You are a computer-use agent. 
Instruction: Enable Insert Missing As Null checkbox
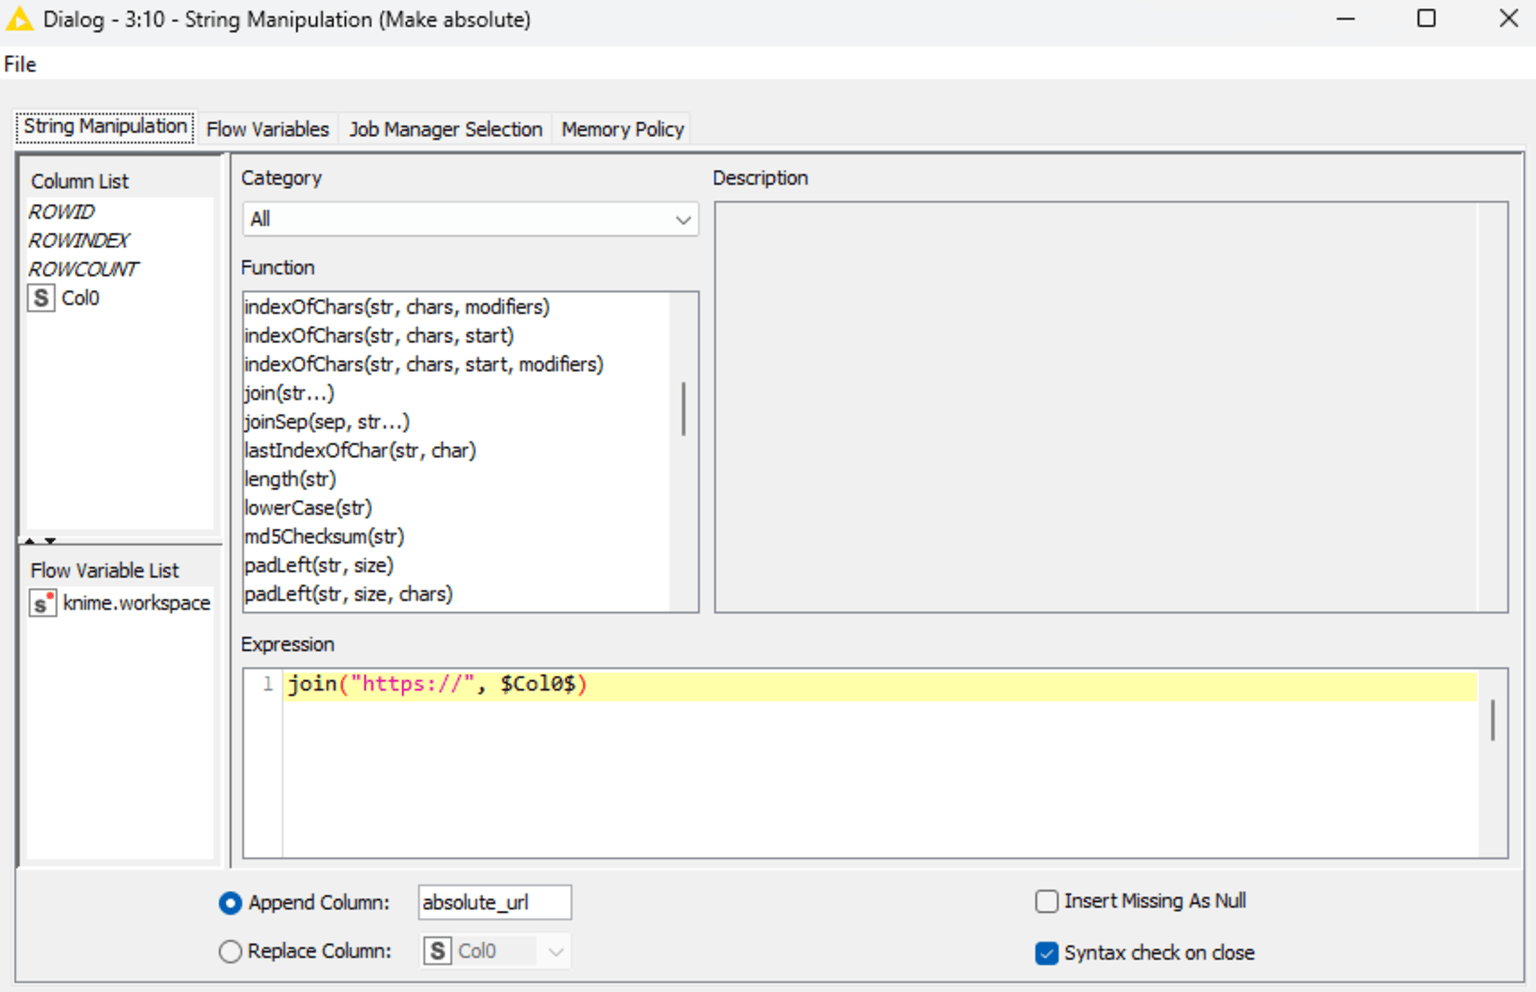[1047, 901]
